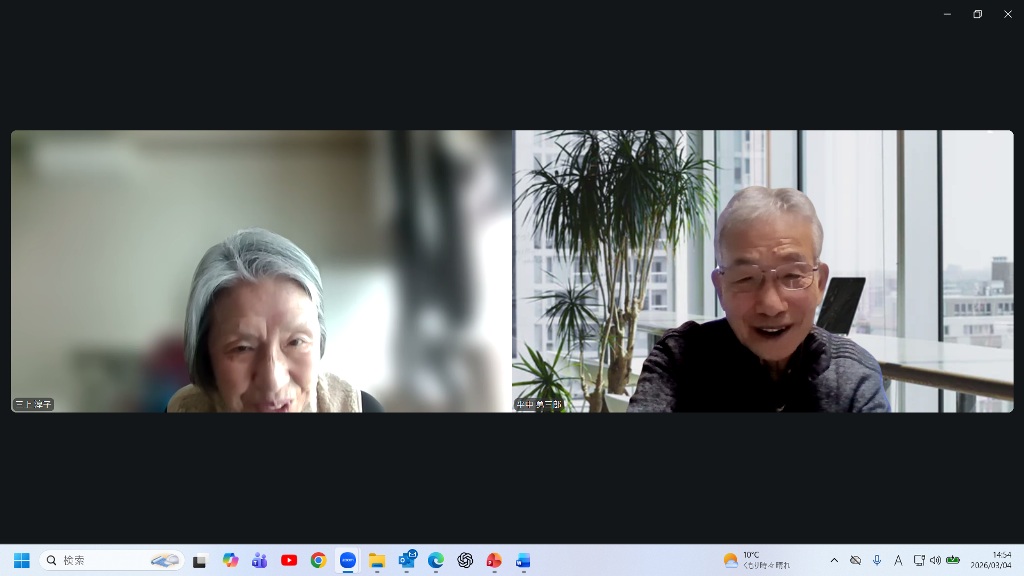Open File Explorer from the taskbar
Viewport: 1024px width, 576px height.
pyautogui.click(x=377, y=560)
